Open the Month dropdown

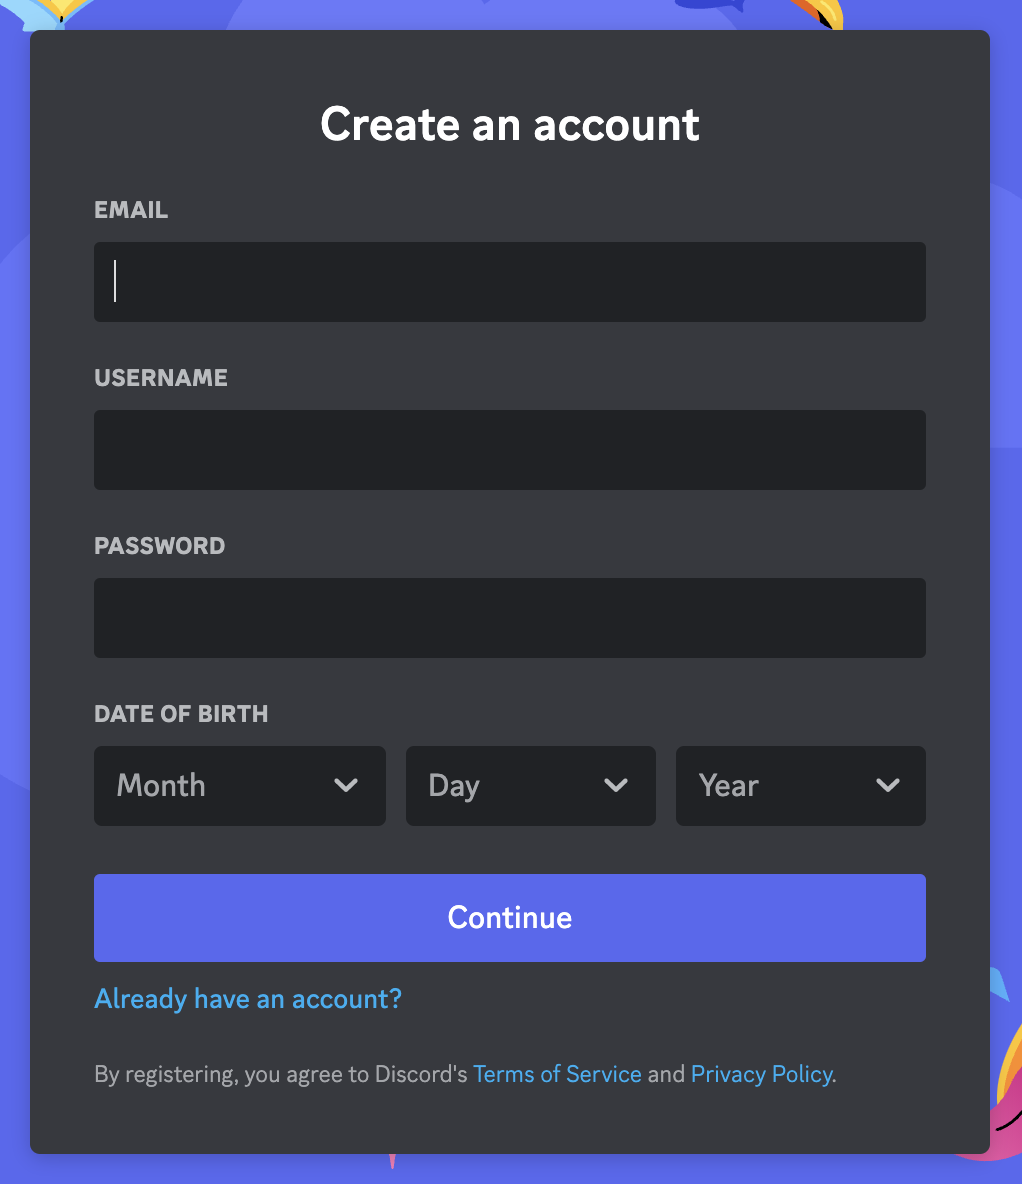point(240,786)
